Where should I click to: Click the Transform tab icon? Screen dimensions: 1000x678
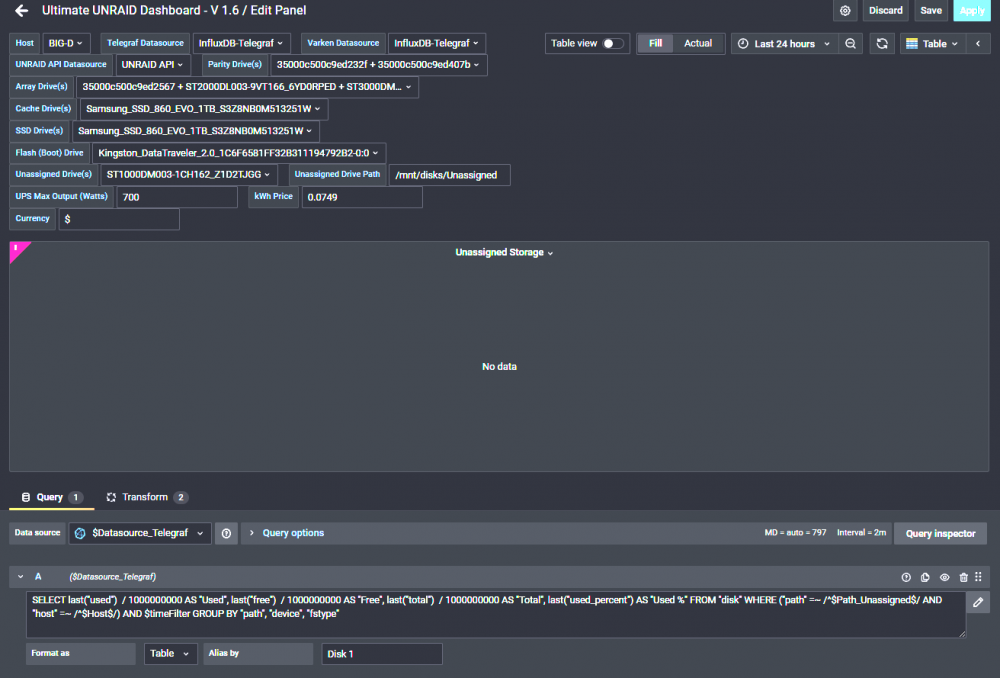click(111, 497)
